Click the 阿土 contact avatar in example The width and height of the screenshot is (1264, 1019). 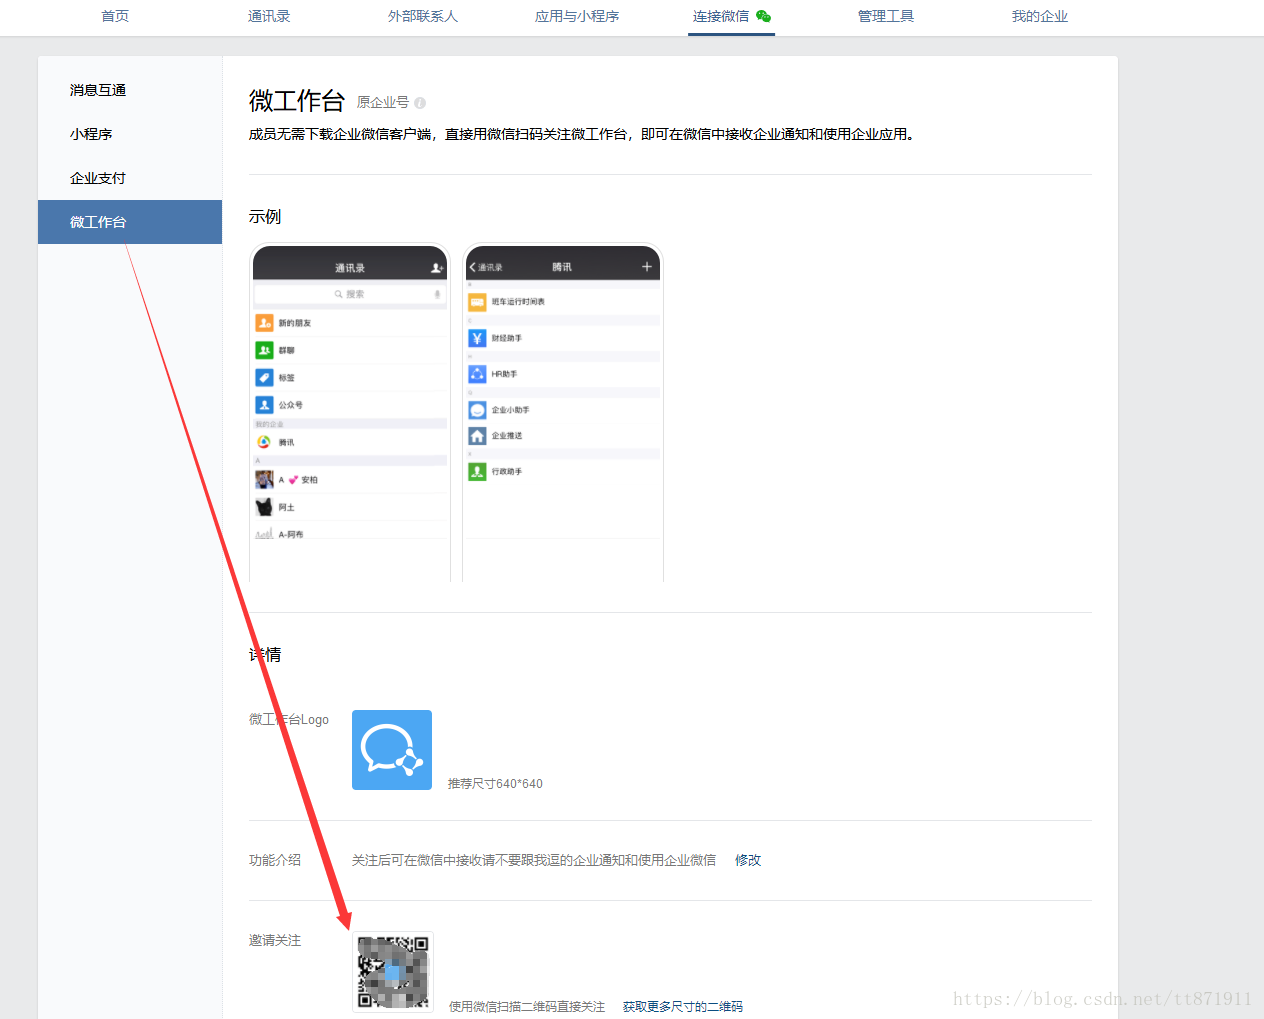click(264, 507)
